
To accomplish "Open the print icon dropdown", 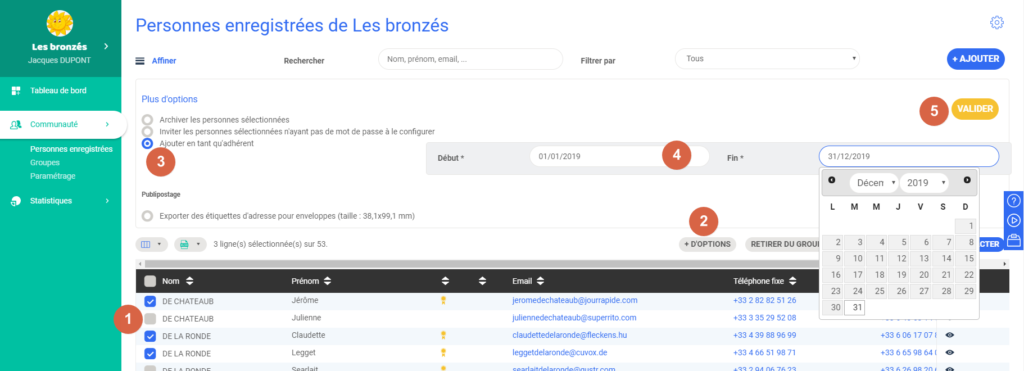I will tap(190, 244).
